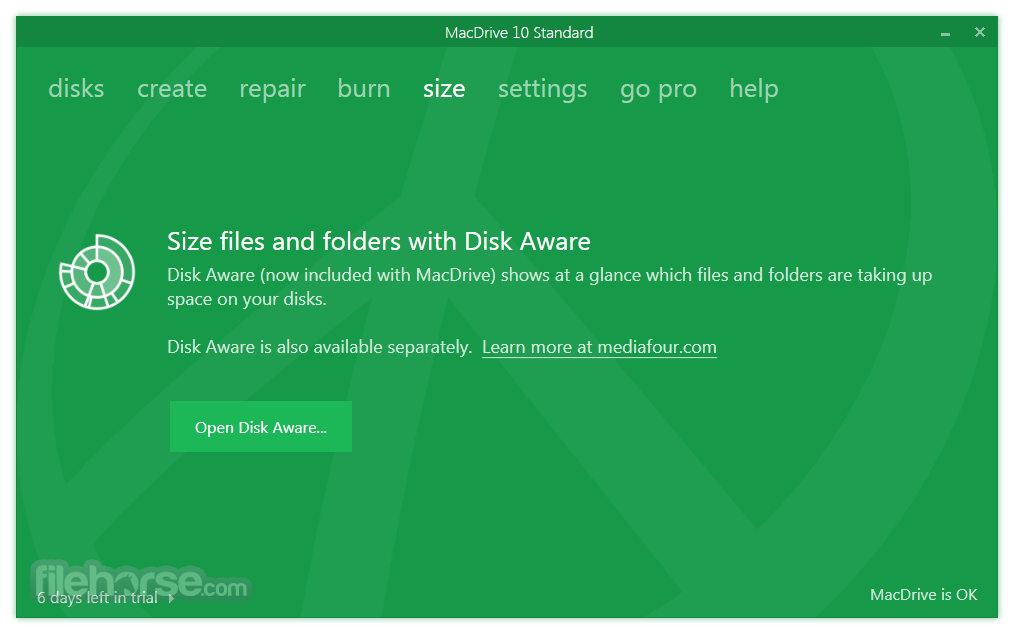Click the Open Disk Aware button
This screenshot has height=632, width=1013.
pyautogui.click(x=261, y=427)
